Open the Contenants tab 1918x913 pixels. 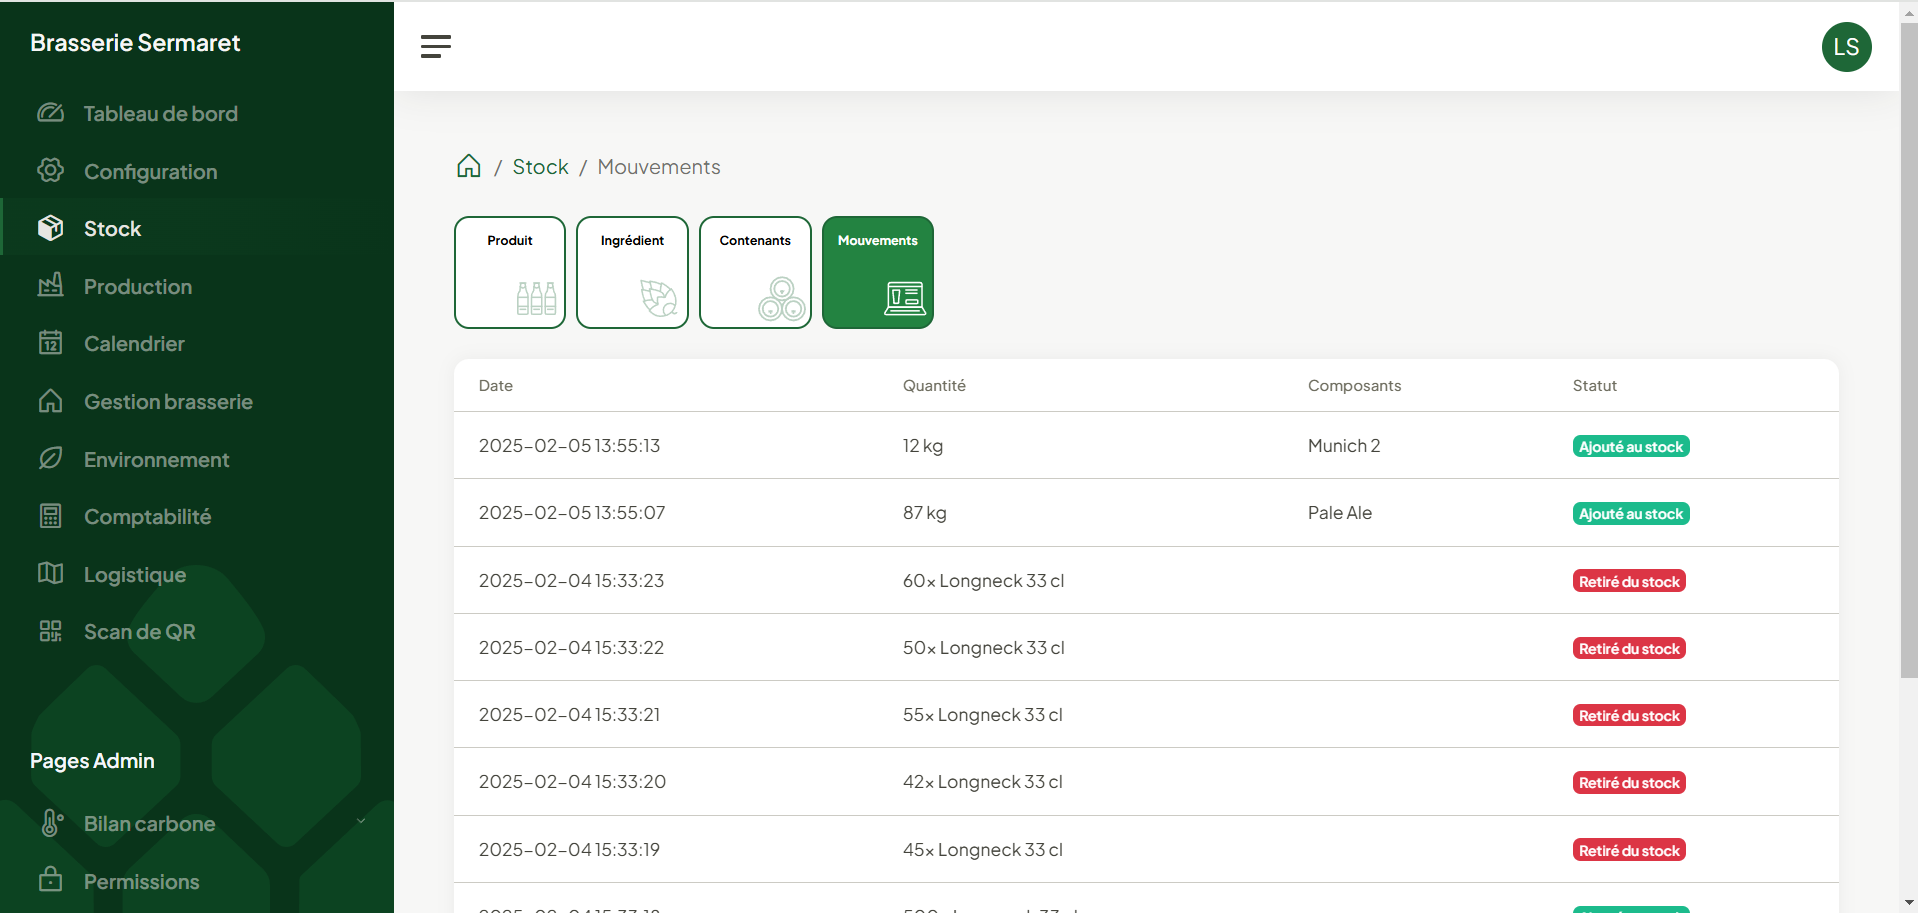(755, 272)
